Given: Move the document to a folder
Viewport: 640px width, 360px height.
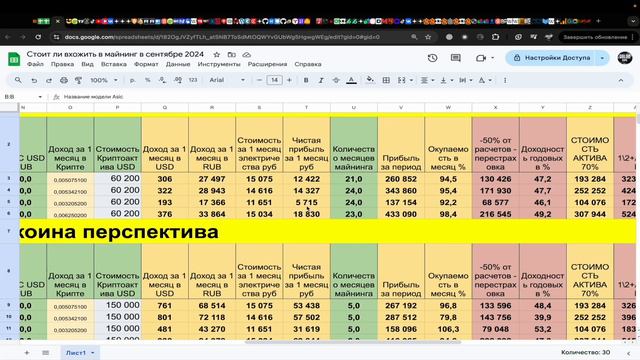Looking at the screenshot, I should point(231,54).
